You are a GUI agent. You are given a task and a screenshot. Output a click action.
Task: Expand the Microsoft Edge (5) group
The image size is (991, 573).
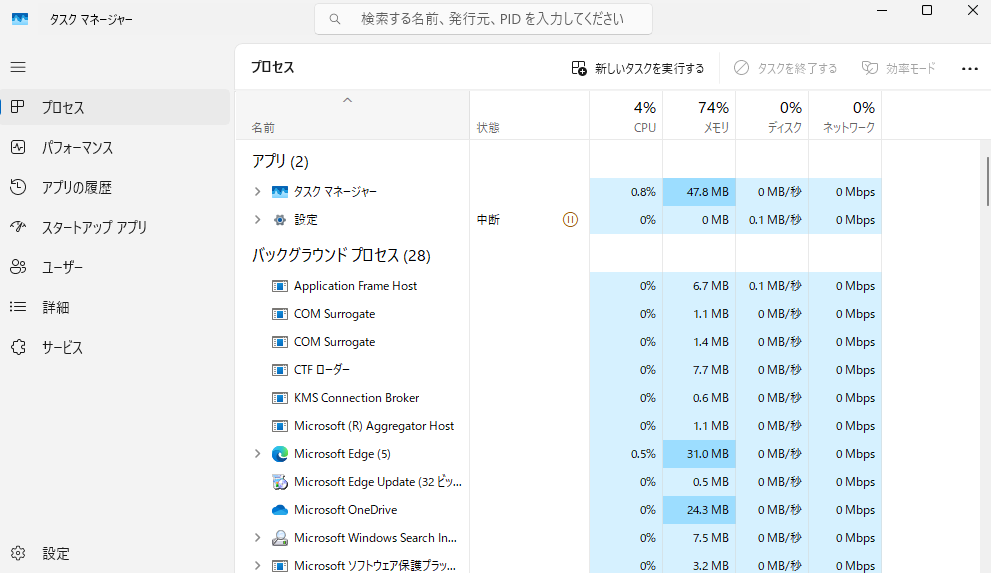click(257, 454)
